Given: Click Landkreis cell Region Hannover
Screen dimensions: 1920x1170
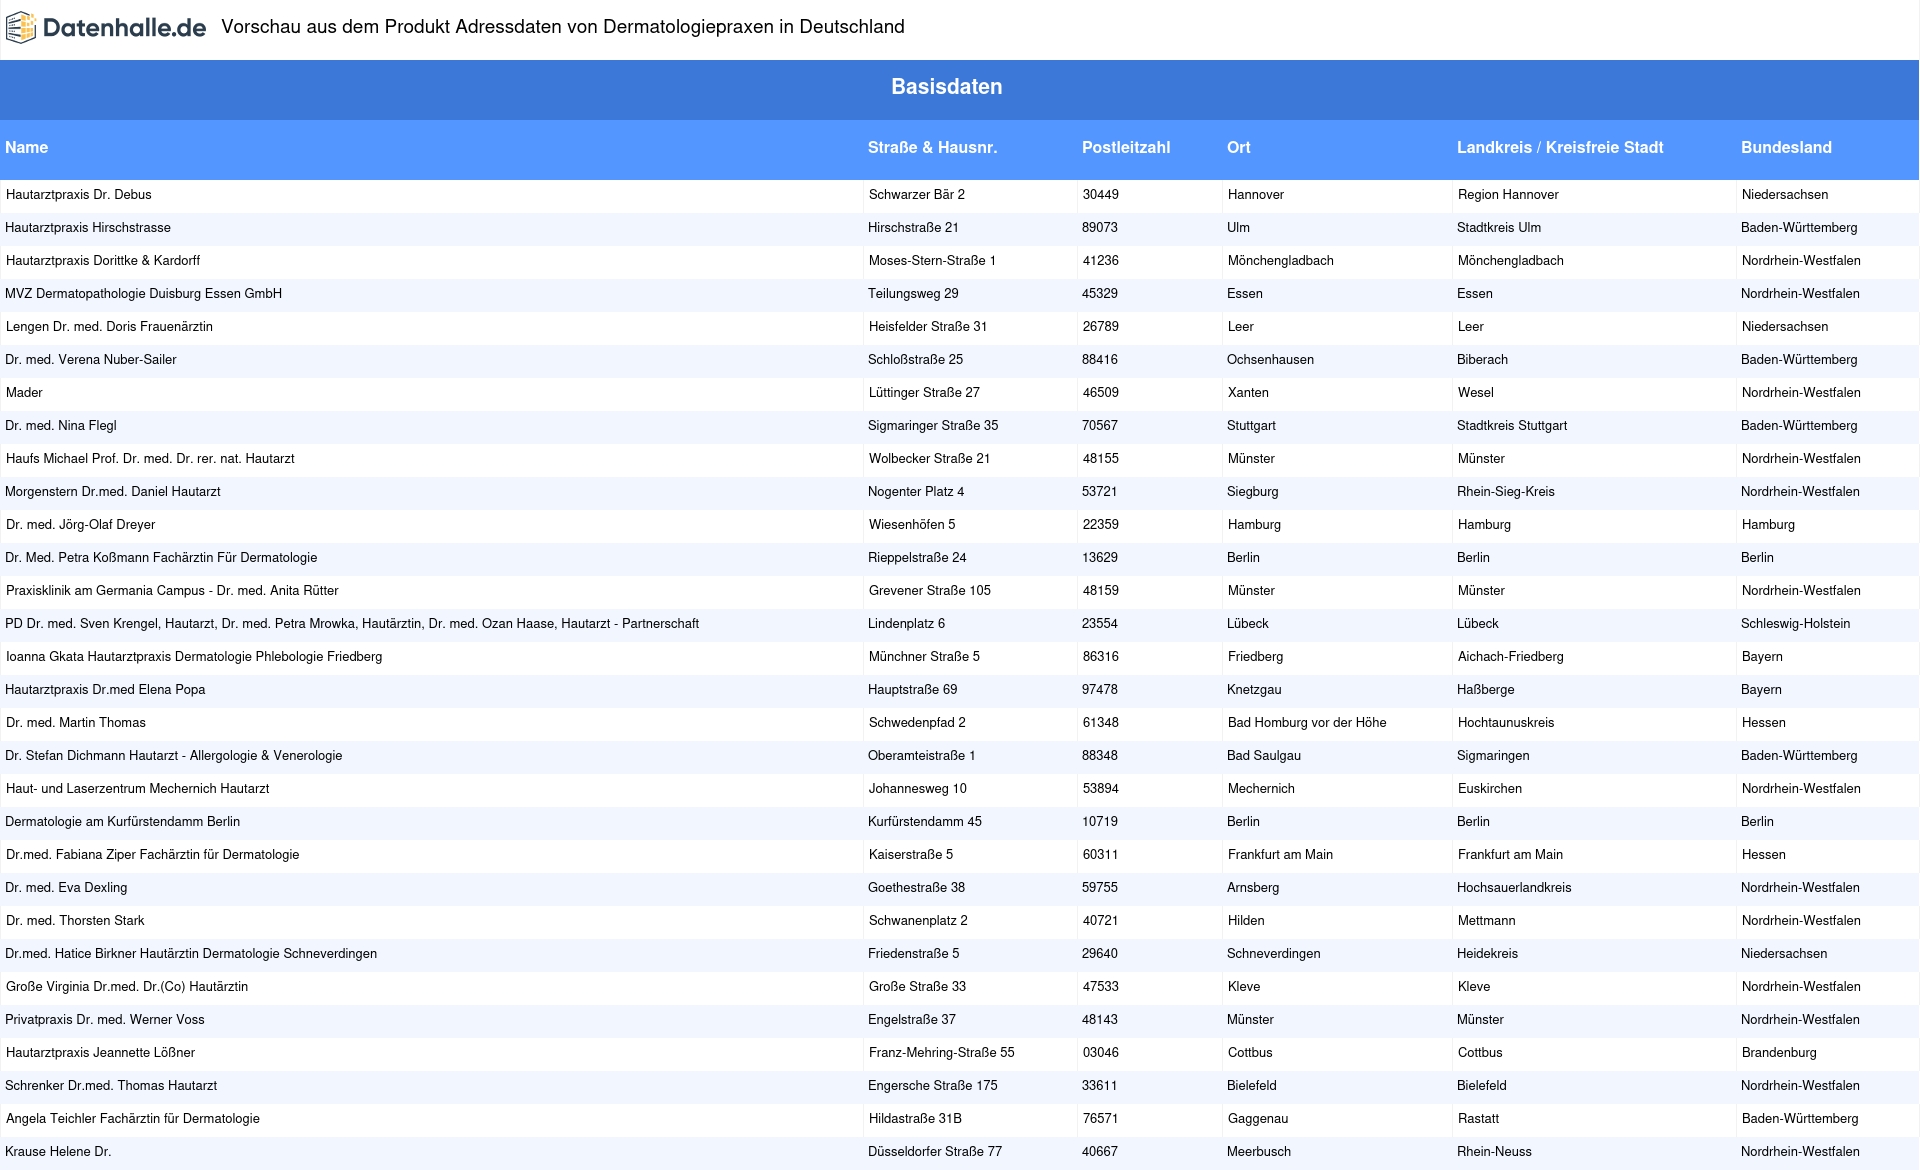Looking at the screenshot, I should pyautogui.click(x=1508, y=195).
